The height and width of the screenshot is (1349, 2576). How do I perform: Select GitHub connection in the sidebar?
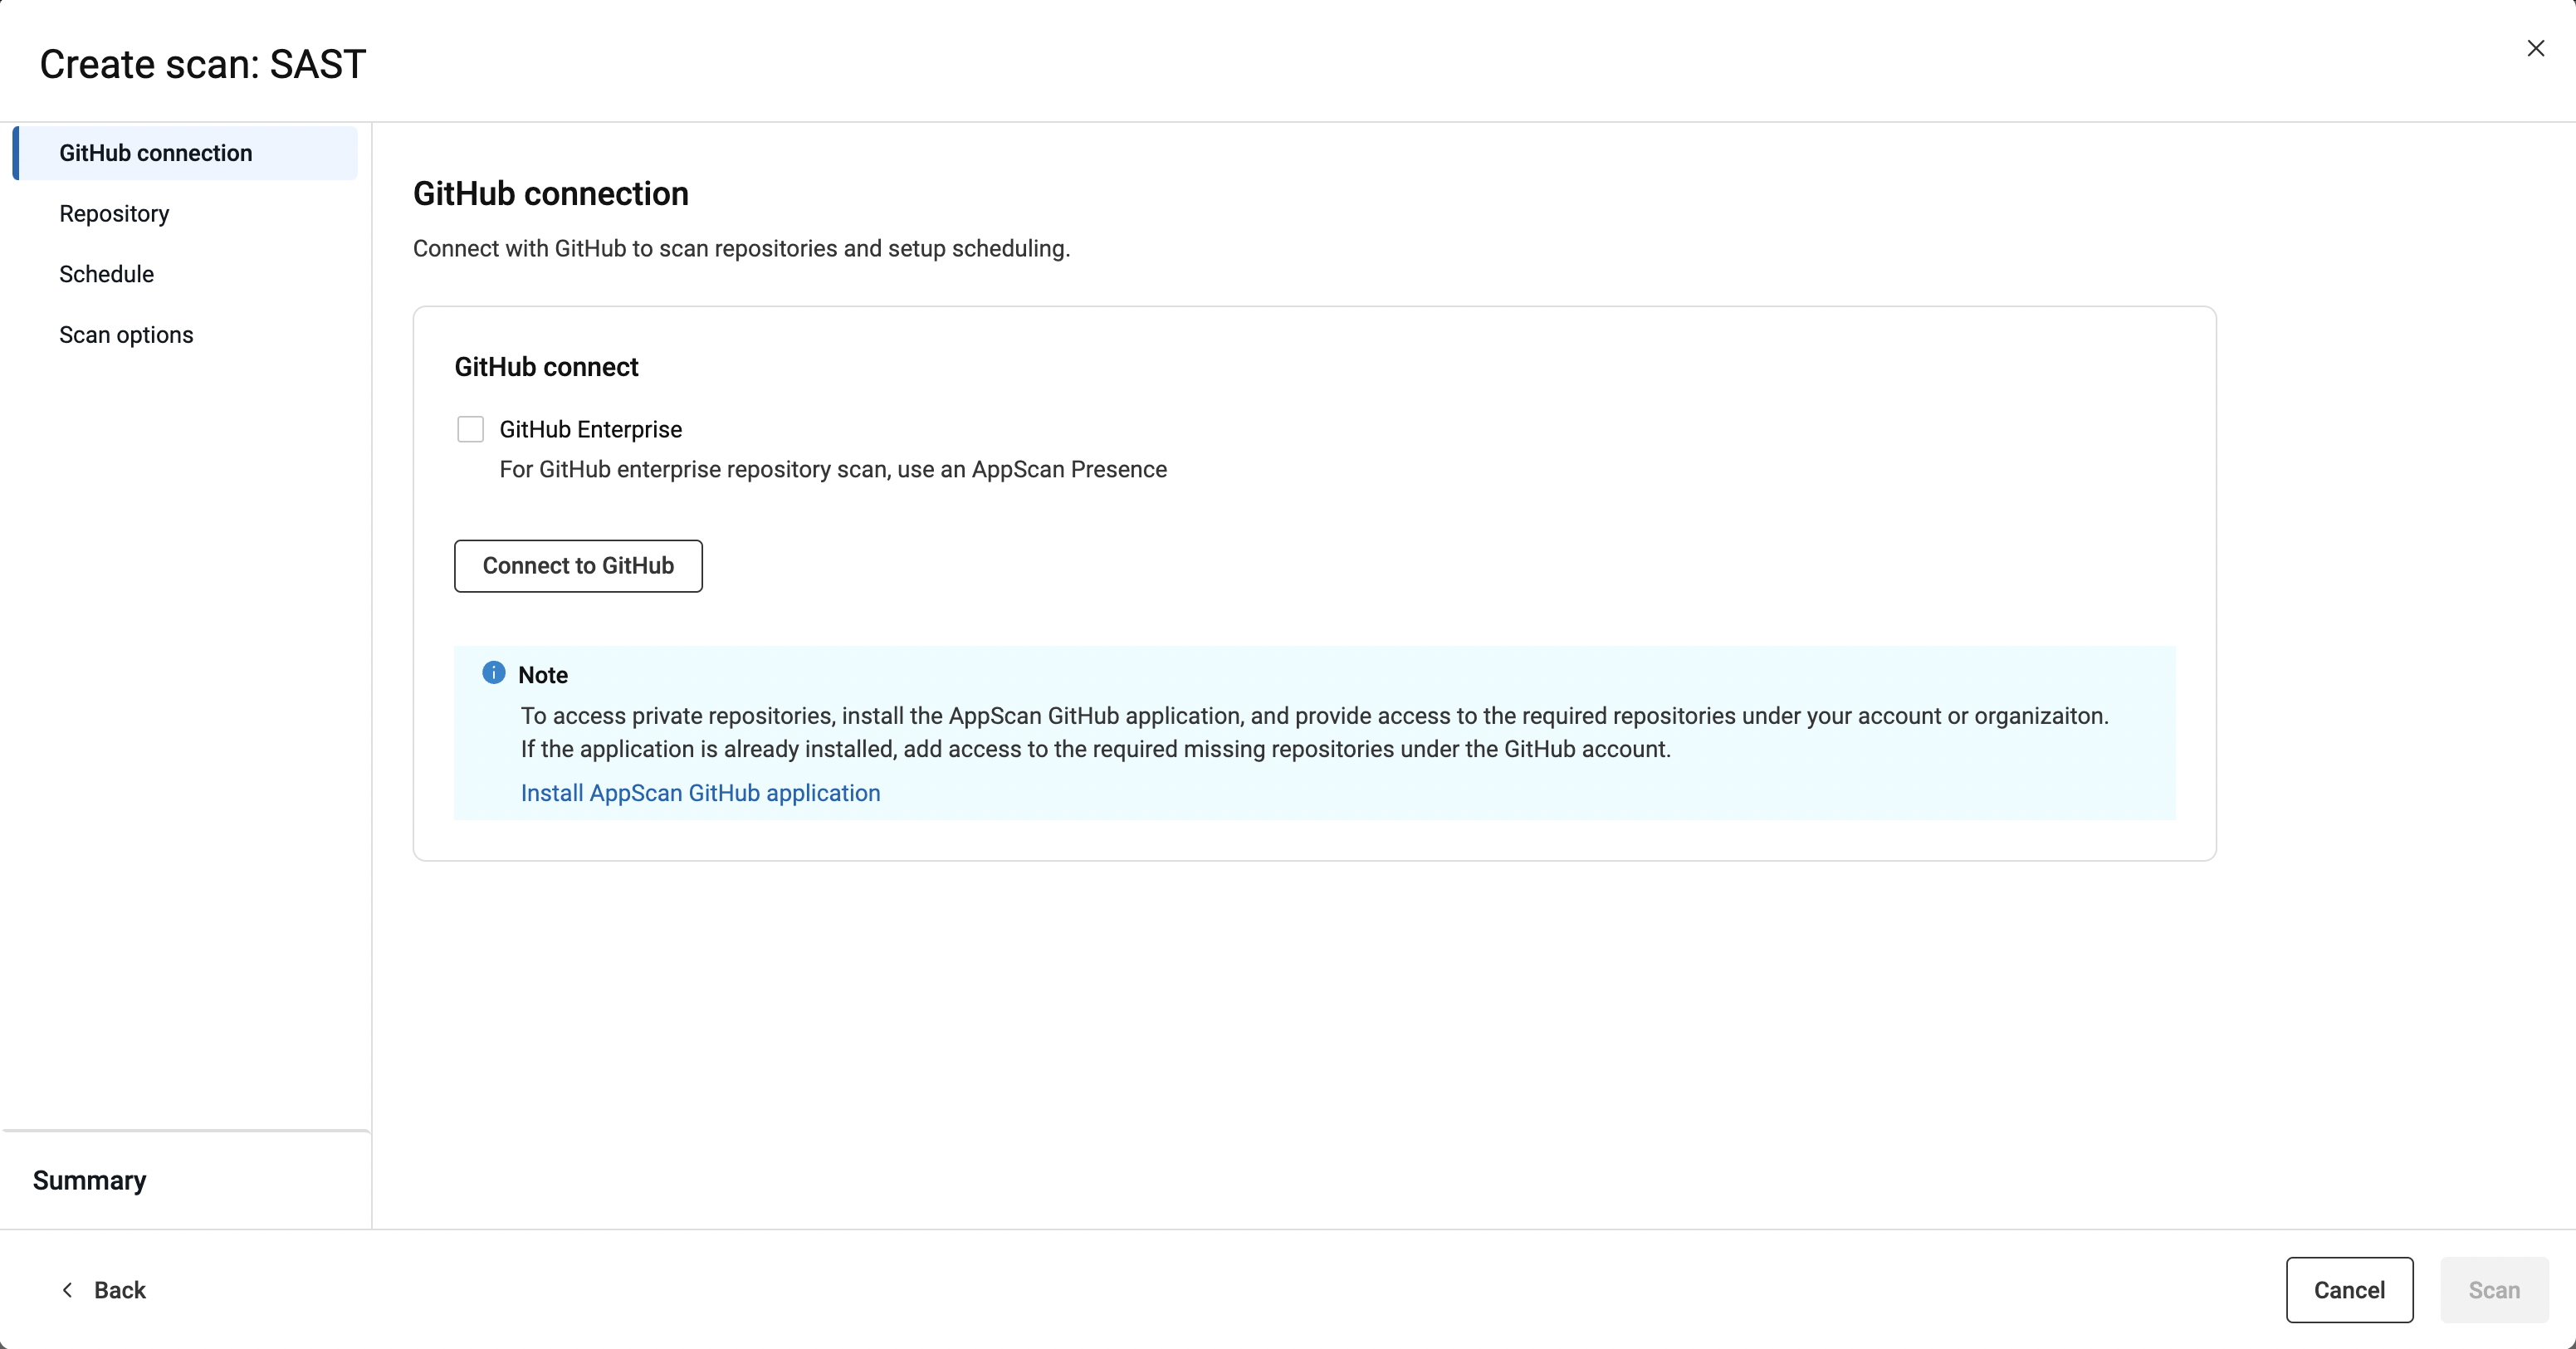156,153
